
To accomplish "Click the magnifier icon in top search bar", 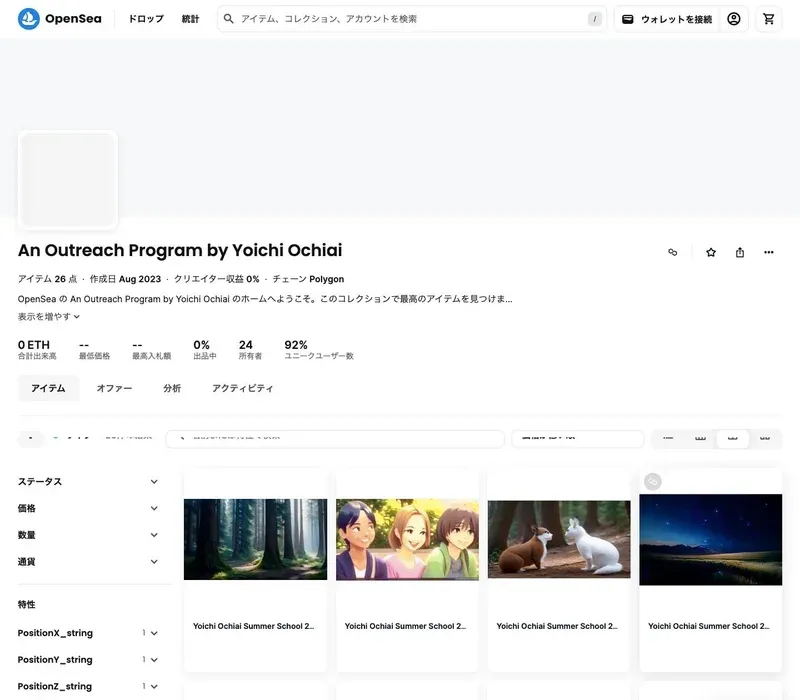I will (229, 19).
